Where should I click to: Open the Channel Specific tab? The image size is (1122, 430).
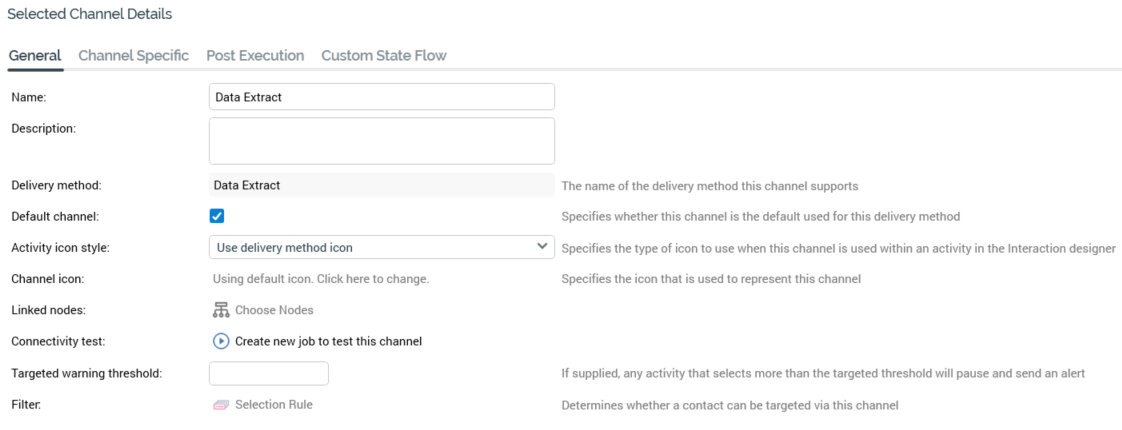tap(133, 56)
